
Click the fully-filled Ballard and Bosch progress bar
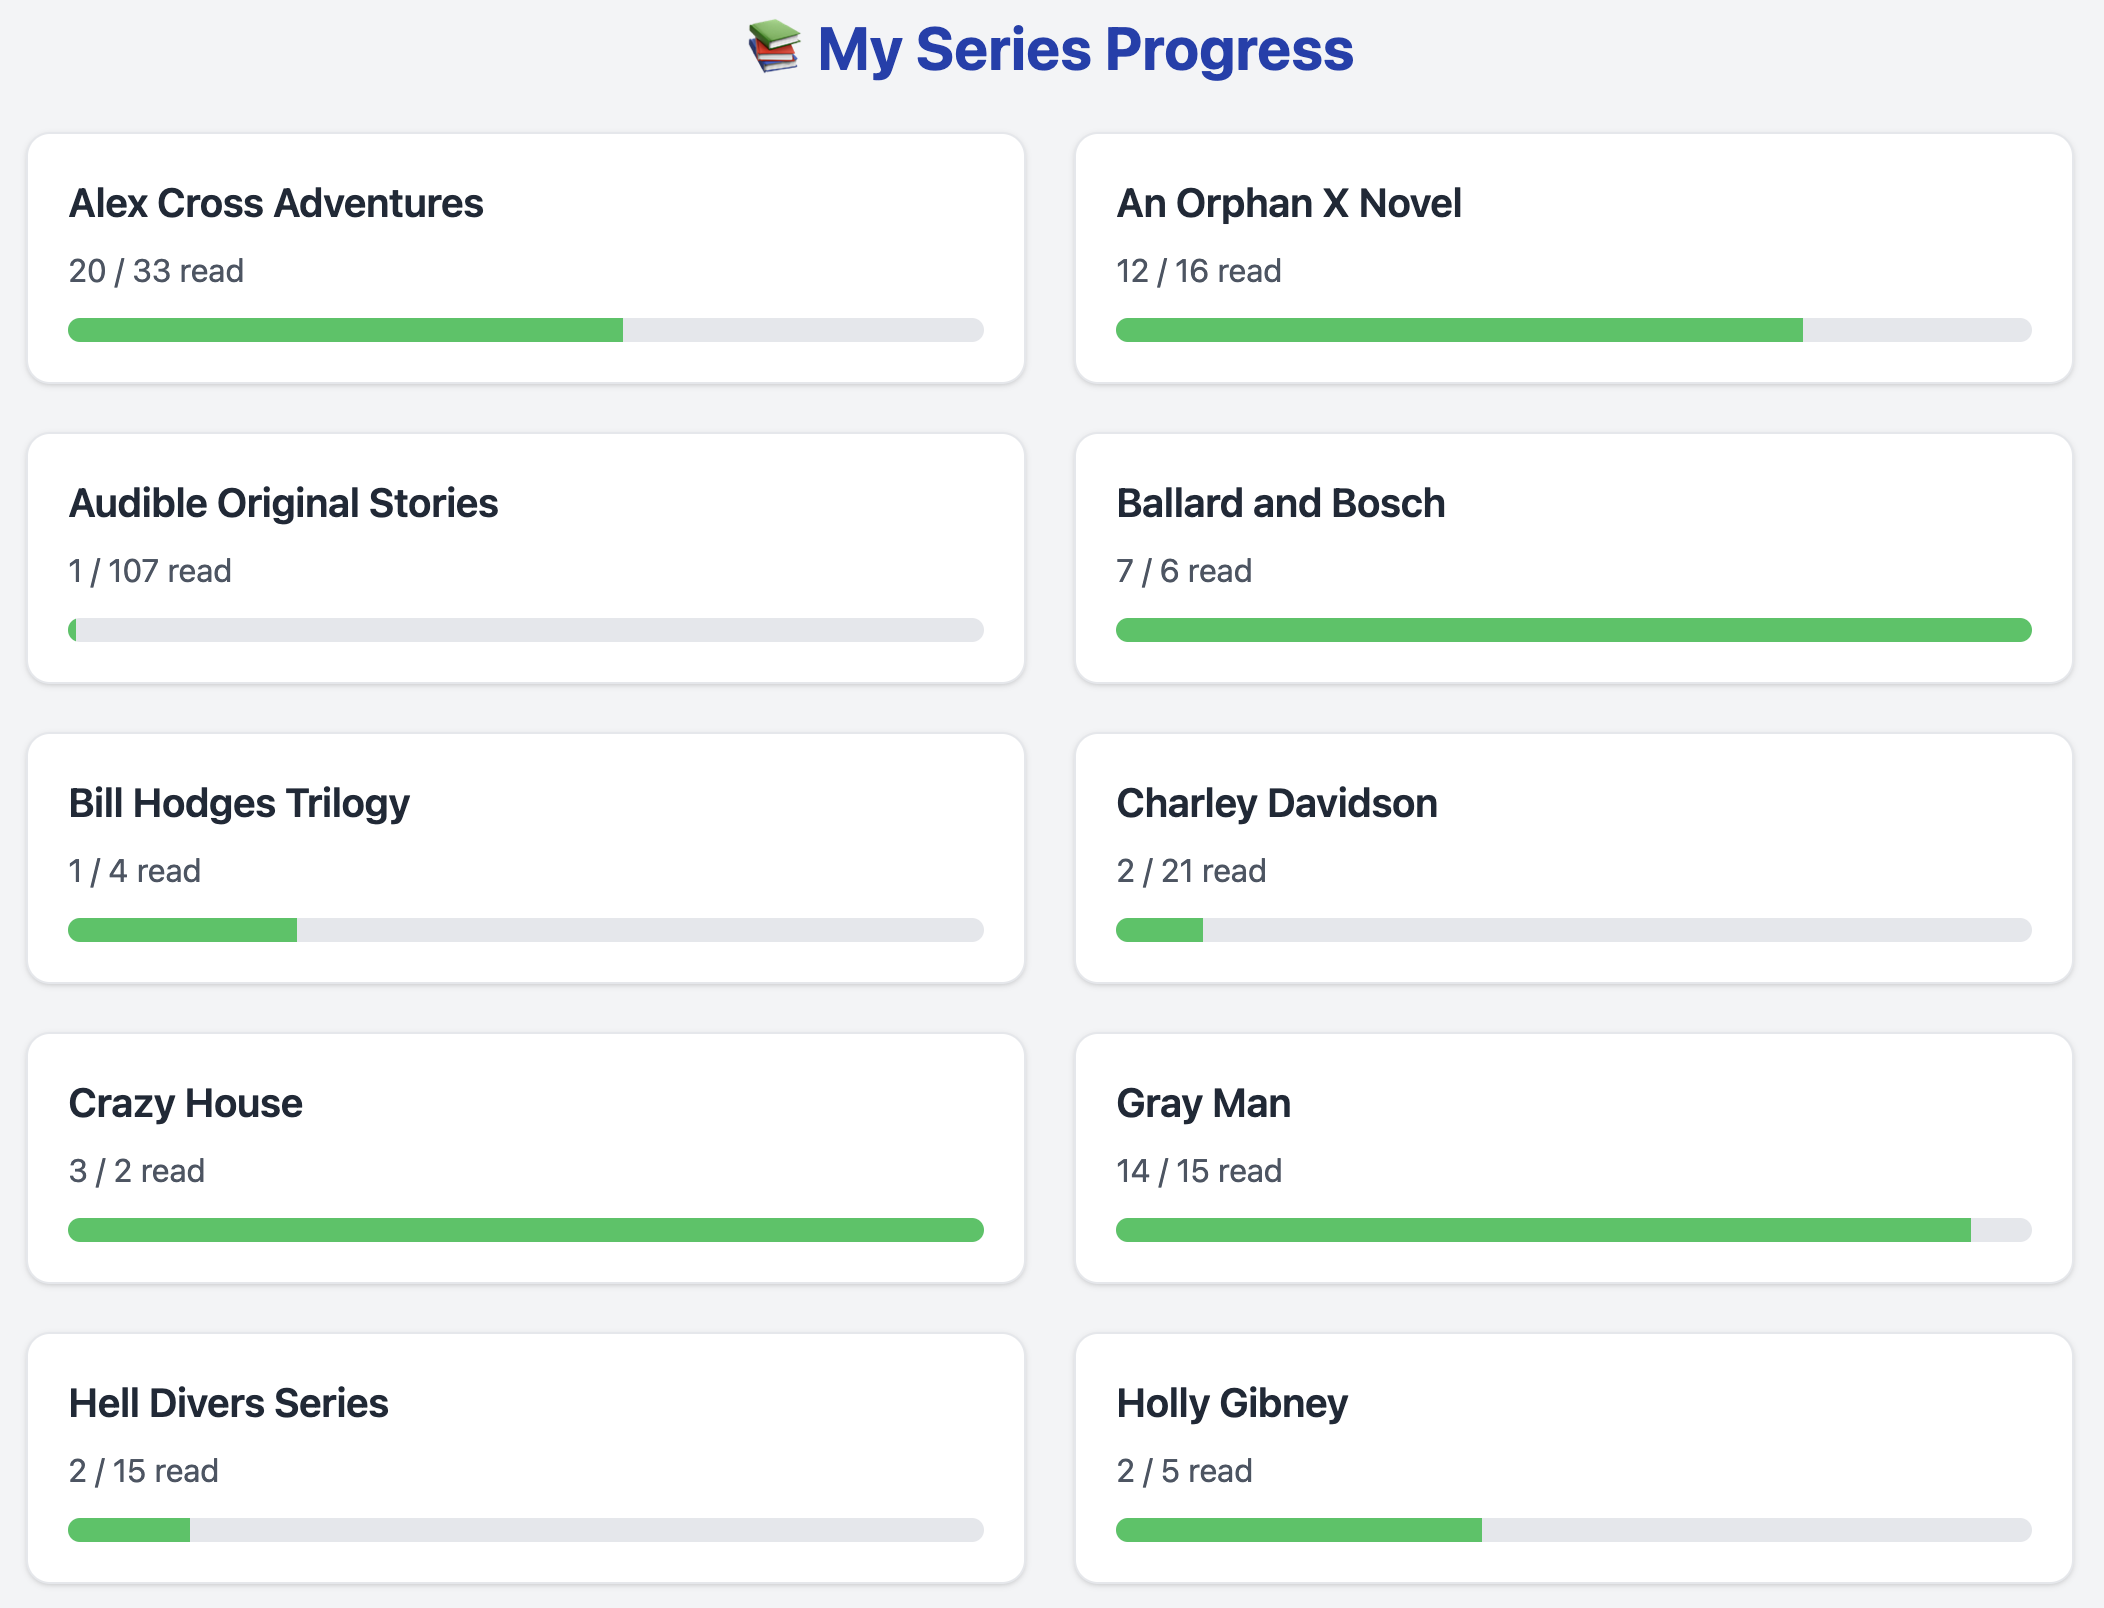tap(1573, 630)
